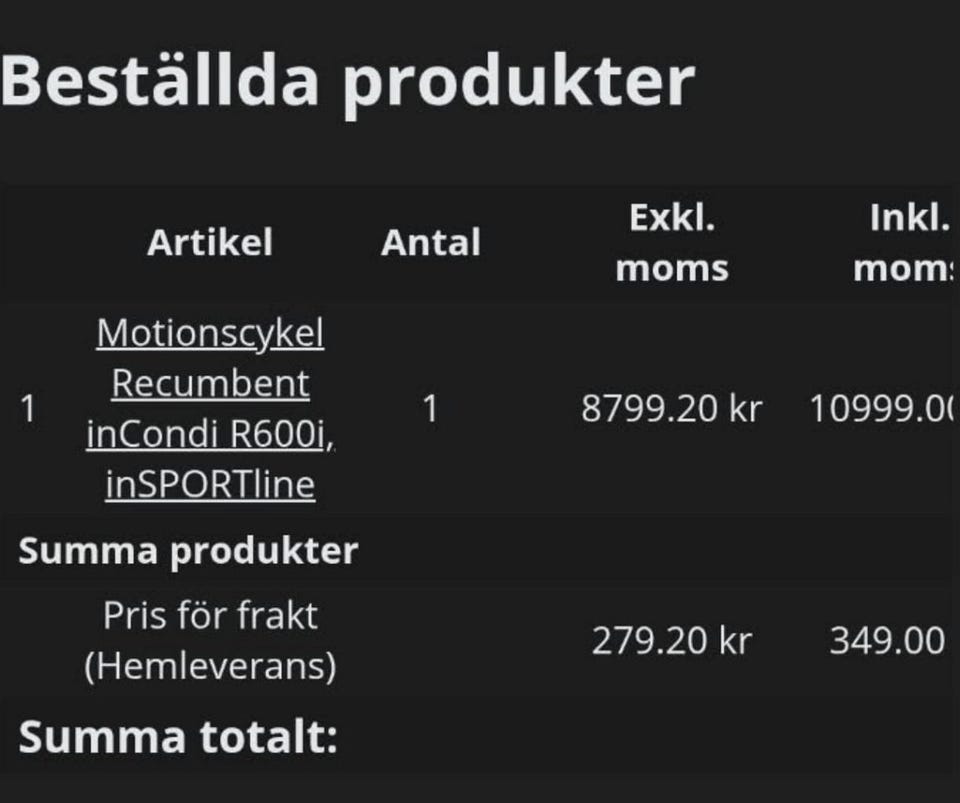
Task: Click the quantity value in the Antal column
Action: click(x=430, y=409)
